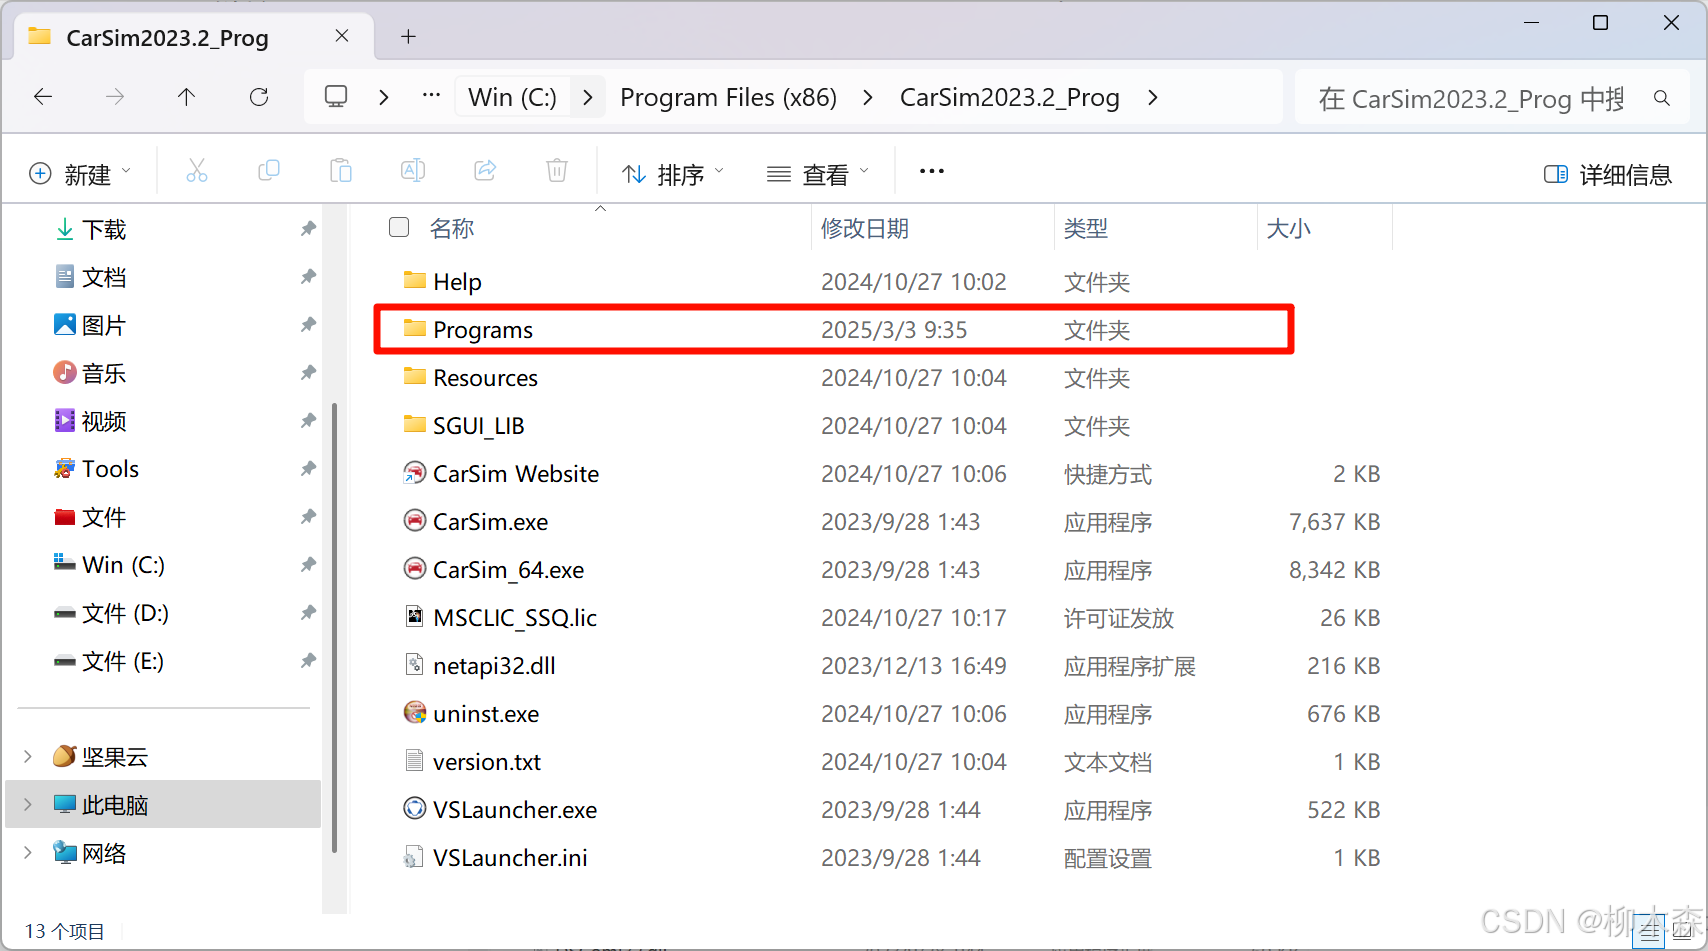Expand the 此电脑 tree node
The height and width of the screenshot is (951, 1708).
(28, 804)
